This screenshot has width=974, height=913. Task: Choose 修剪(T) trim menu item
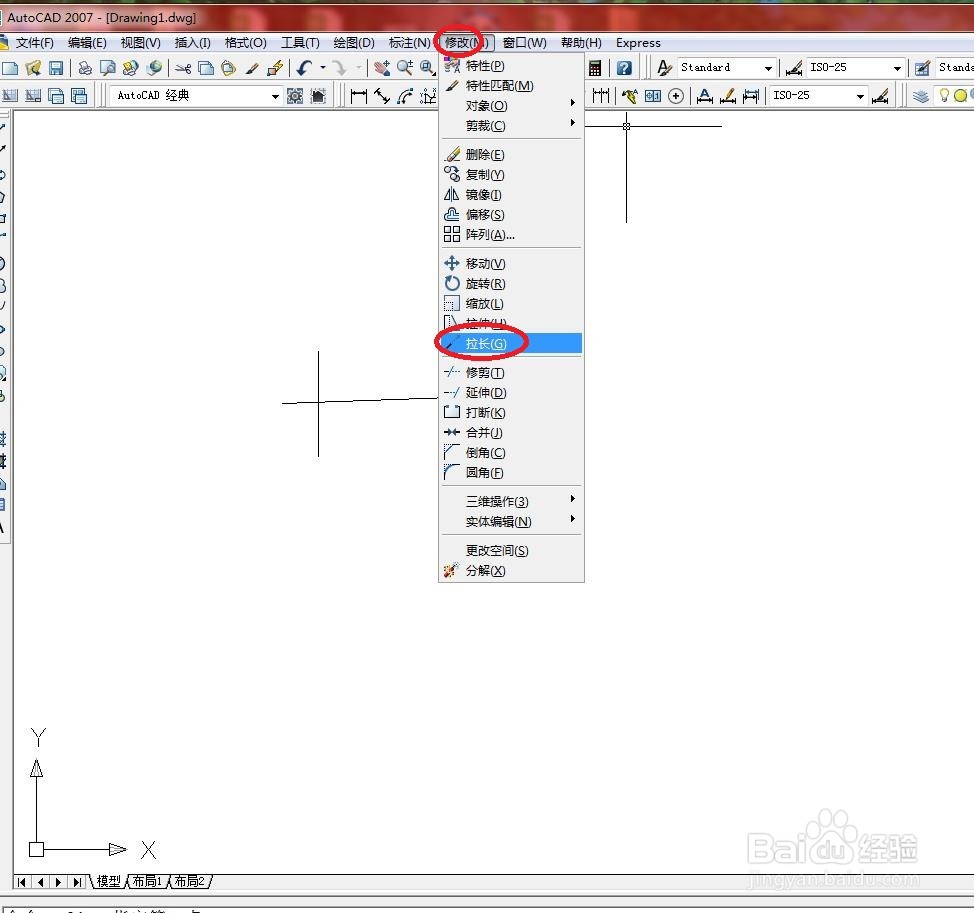pos(511,373)
